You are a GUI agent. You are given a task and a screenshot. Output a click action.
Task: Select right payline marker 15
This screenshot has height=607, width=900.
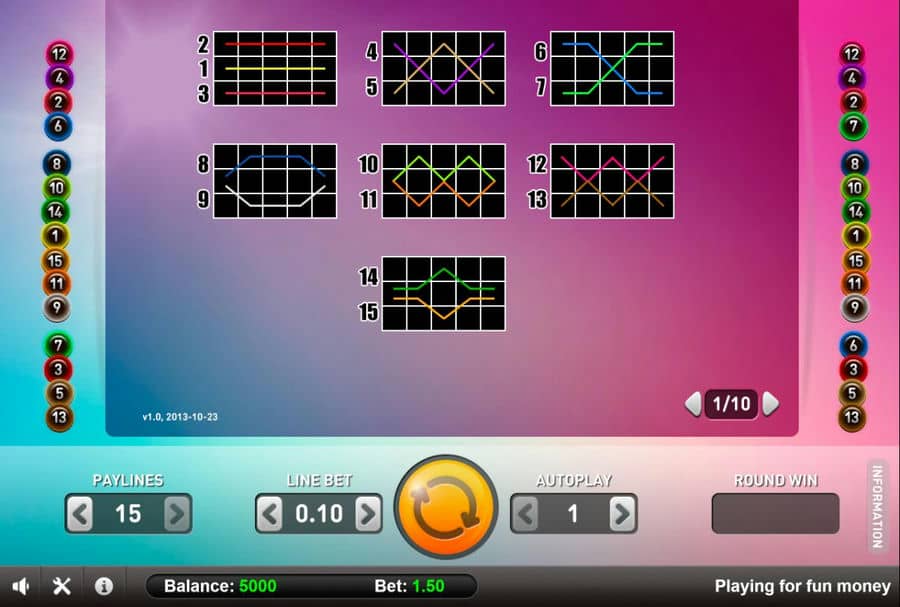click(856, 260)
